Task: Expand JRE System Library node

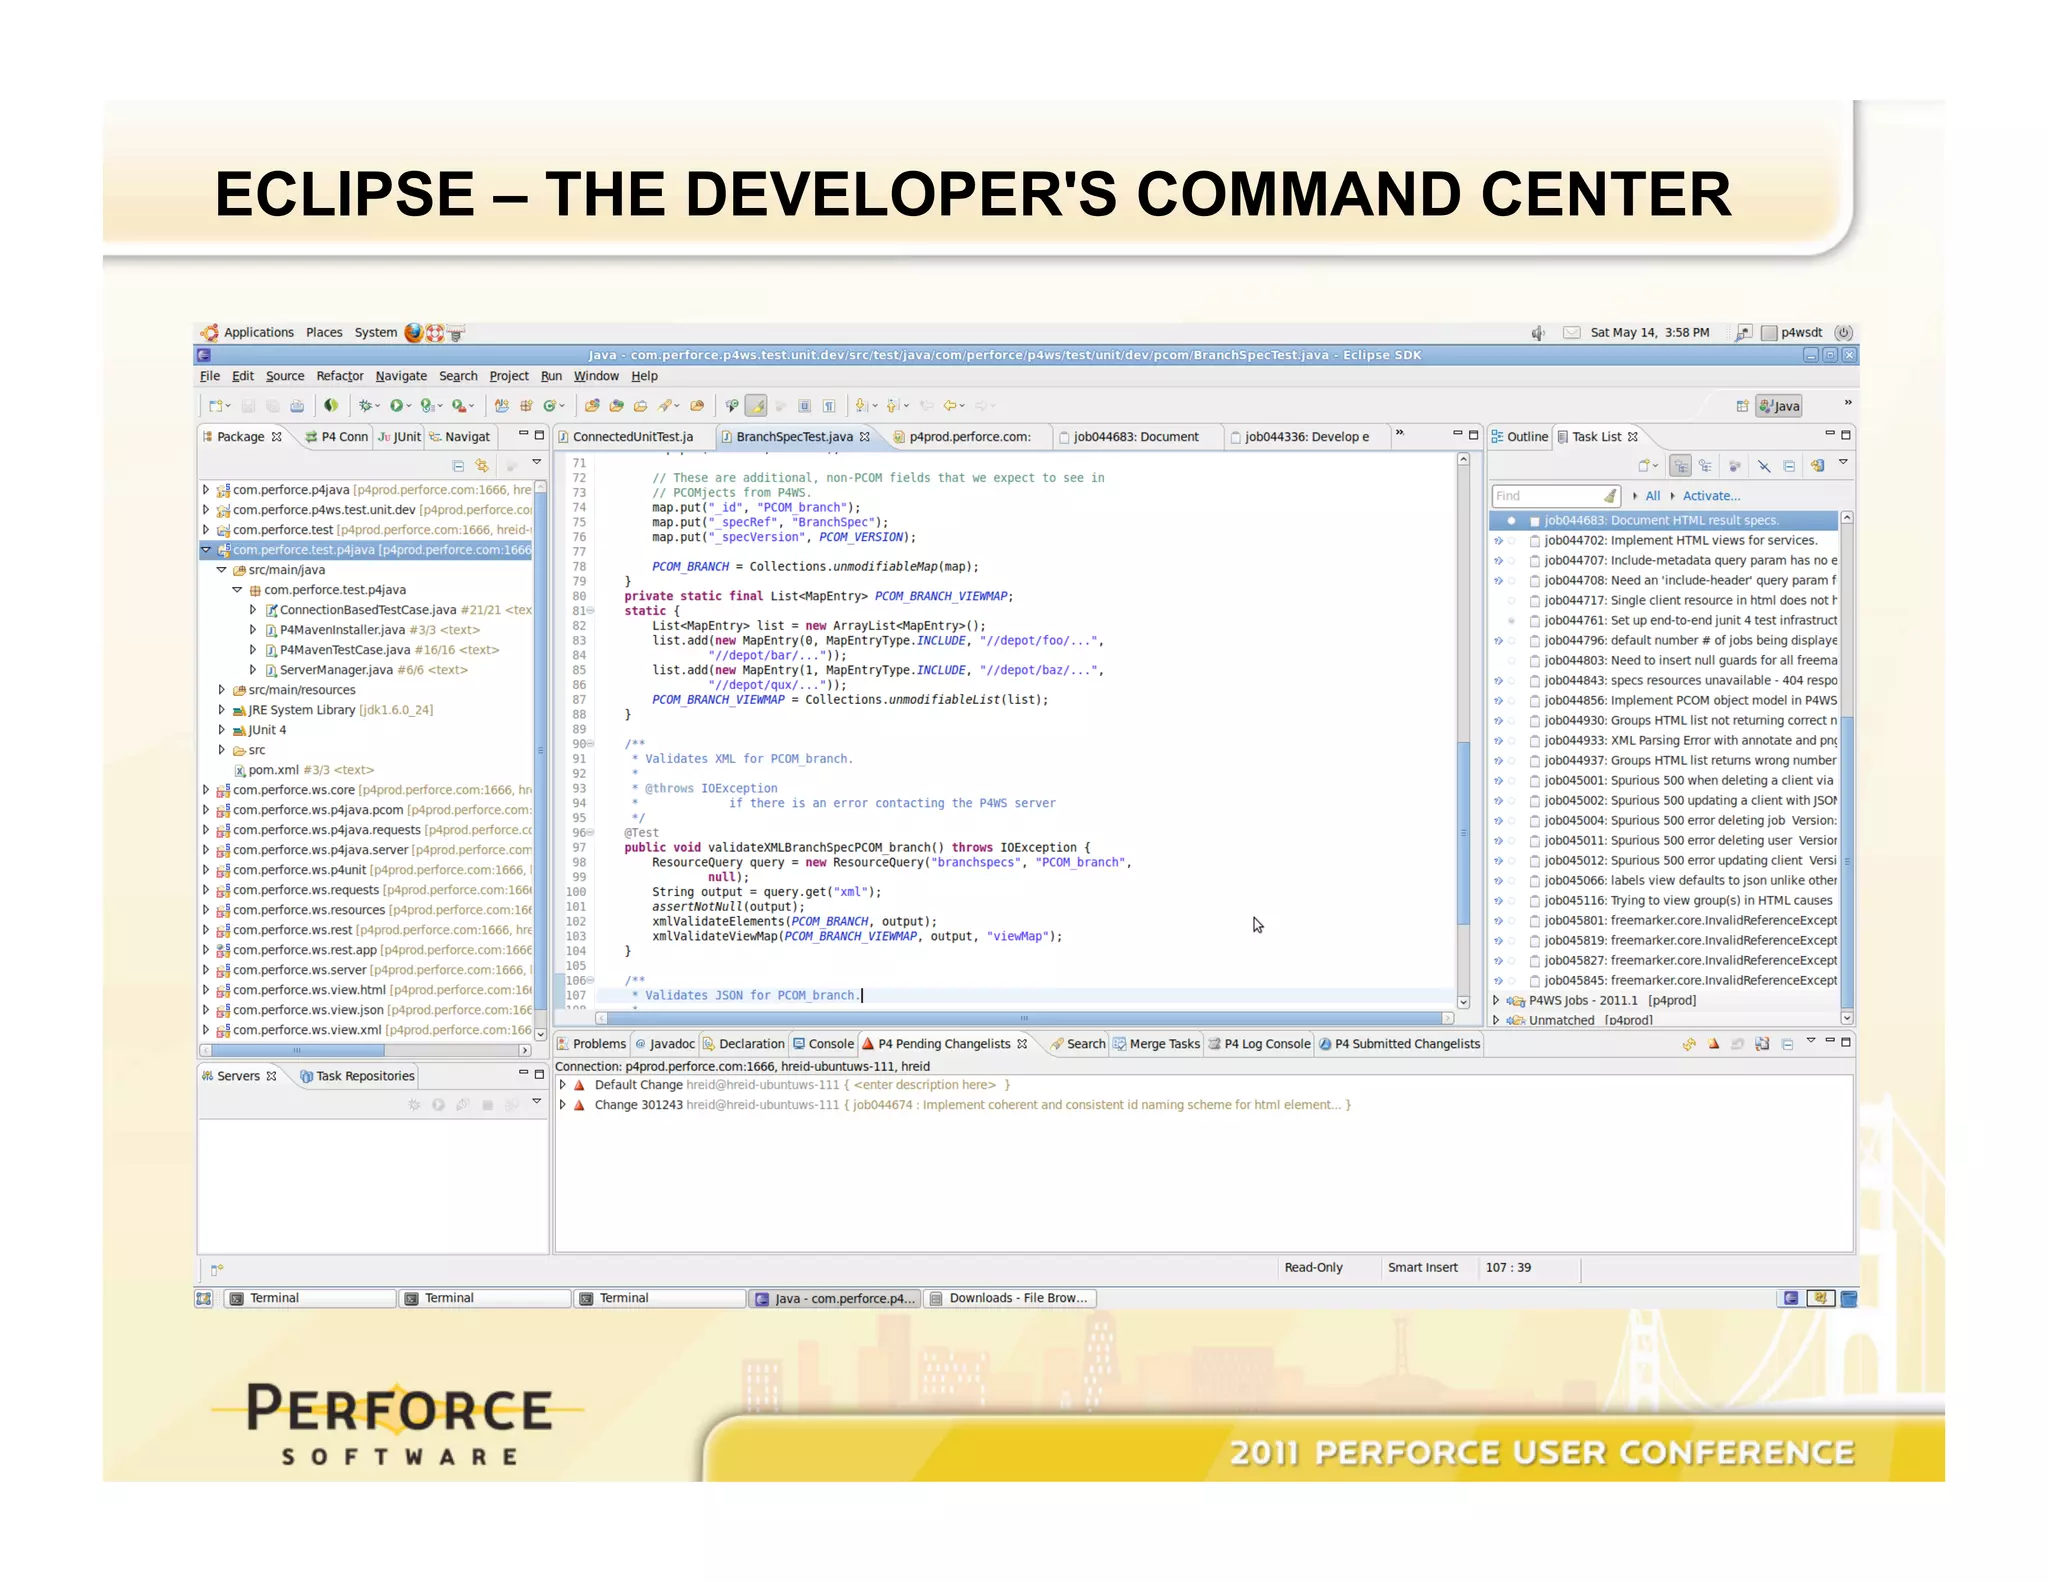Action: coord(221,710)
